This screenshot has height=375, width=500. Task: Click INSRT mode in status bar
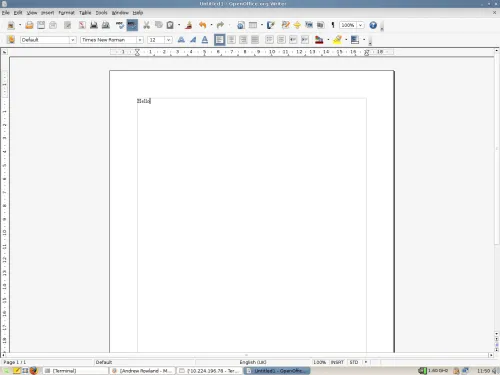(337, 362)
